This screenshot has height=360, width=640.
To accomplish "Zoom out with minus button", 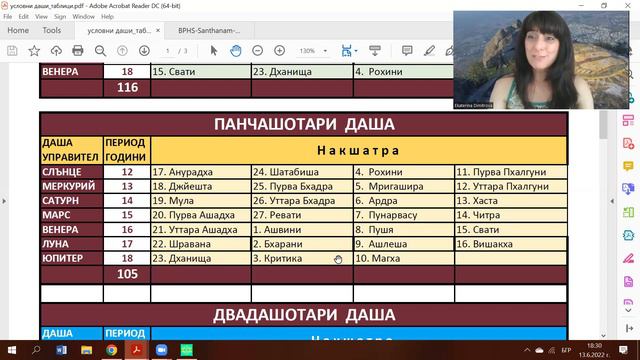I will pyautogui.click(x=258, y=51).
